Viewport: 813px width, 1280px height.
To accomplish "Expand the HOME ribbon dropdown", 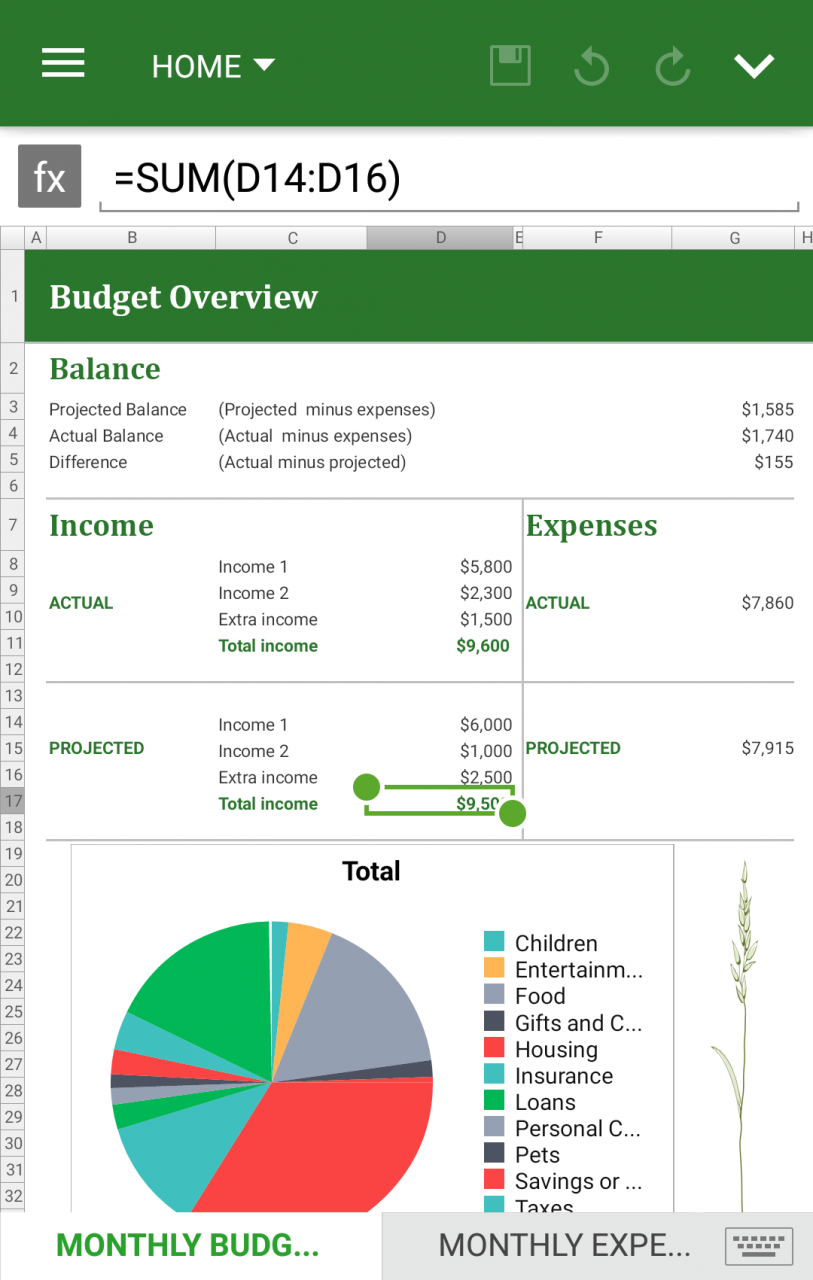I will point(212,66).
